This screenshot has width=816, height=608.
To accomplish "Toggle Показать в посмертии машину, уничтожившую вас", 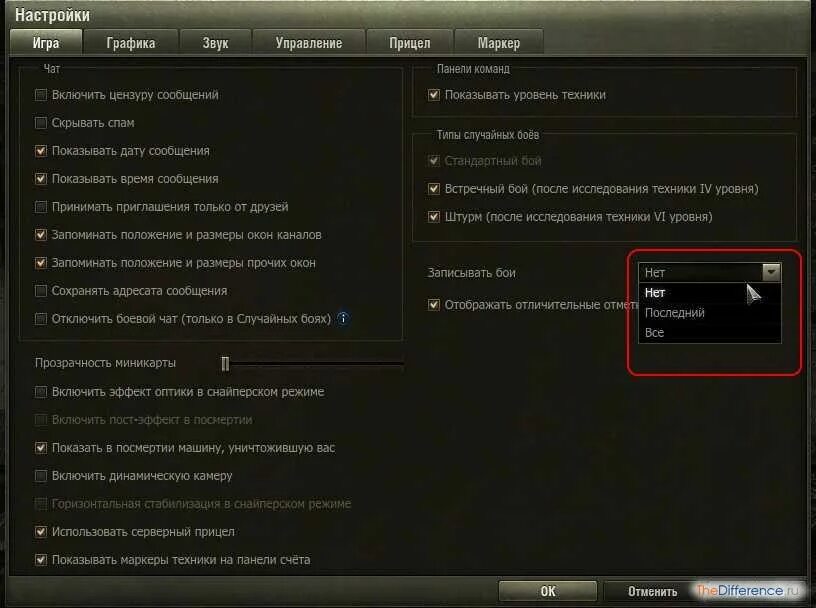I will tap(41, 448).
